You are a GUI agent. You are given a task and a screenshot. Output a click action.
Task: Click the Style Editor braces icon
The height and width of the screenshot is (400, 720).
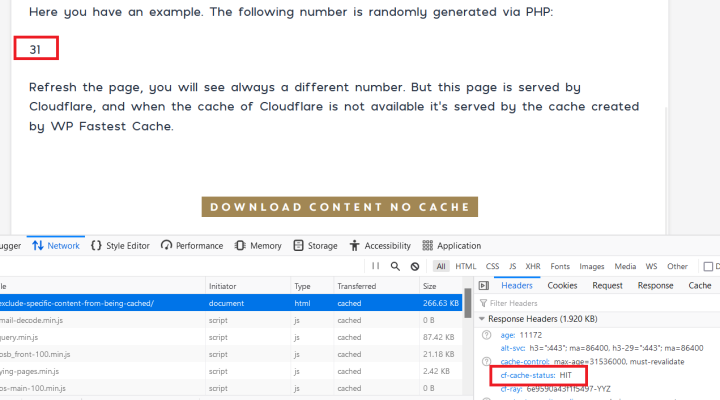tap(96, 246)
